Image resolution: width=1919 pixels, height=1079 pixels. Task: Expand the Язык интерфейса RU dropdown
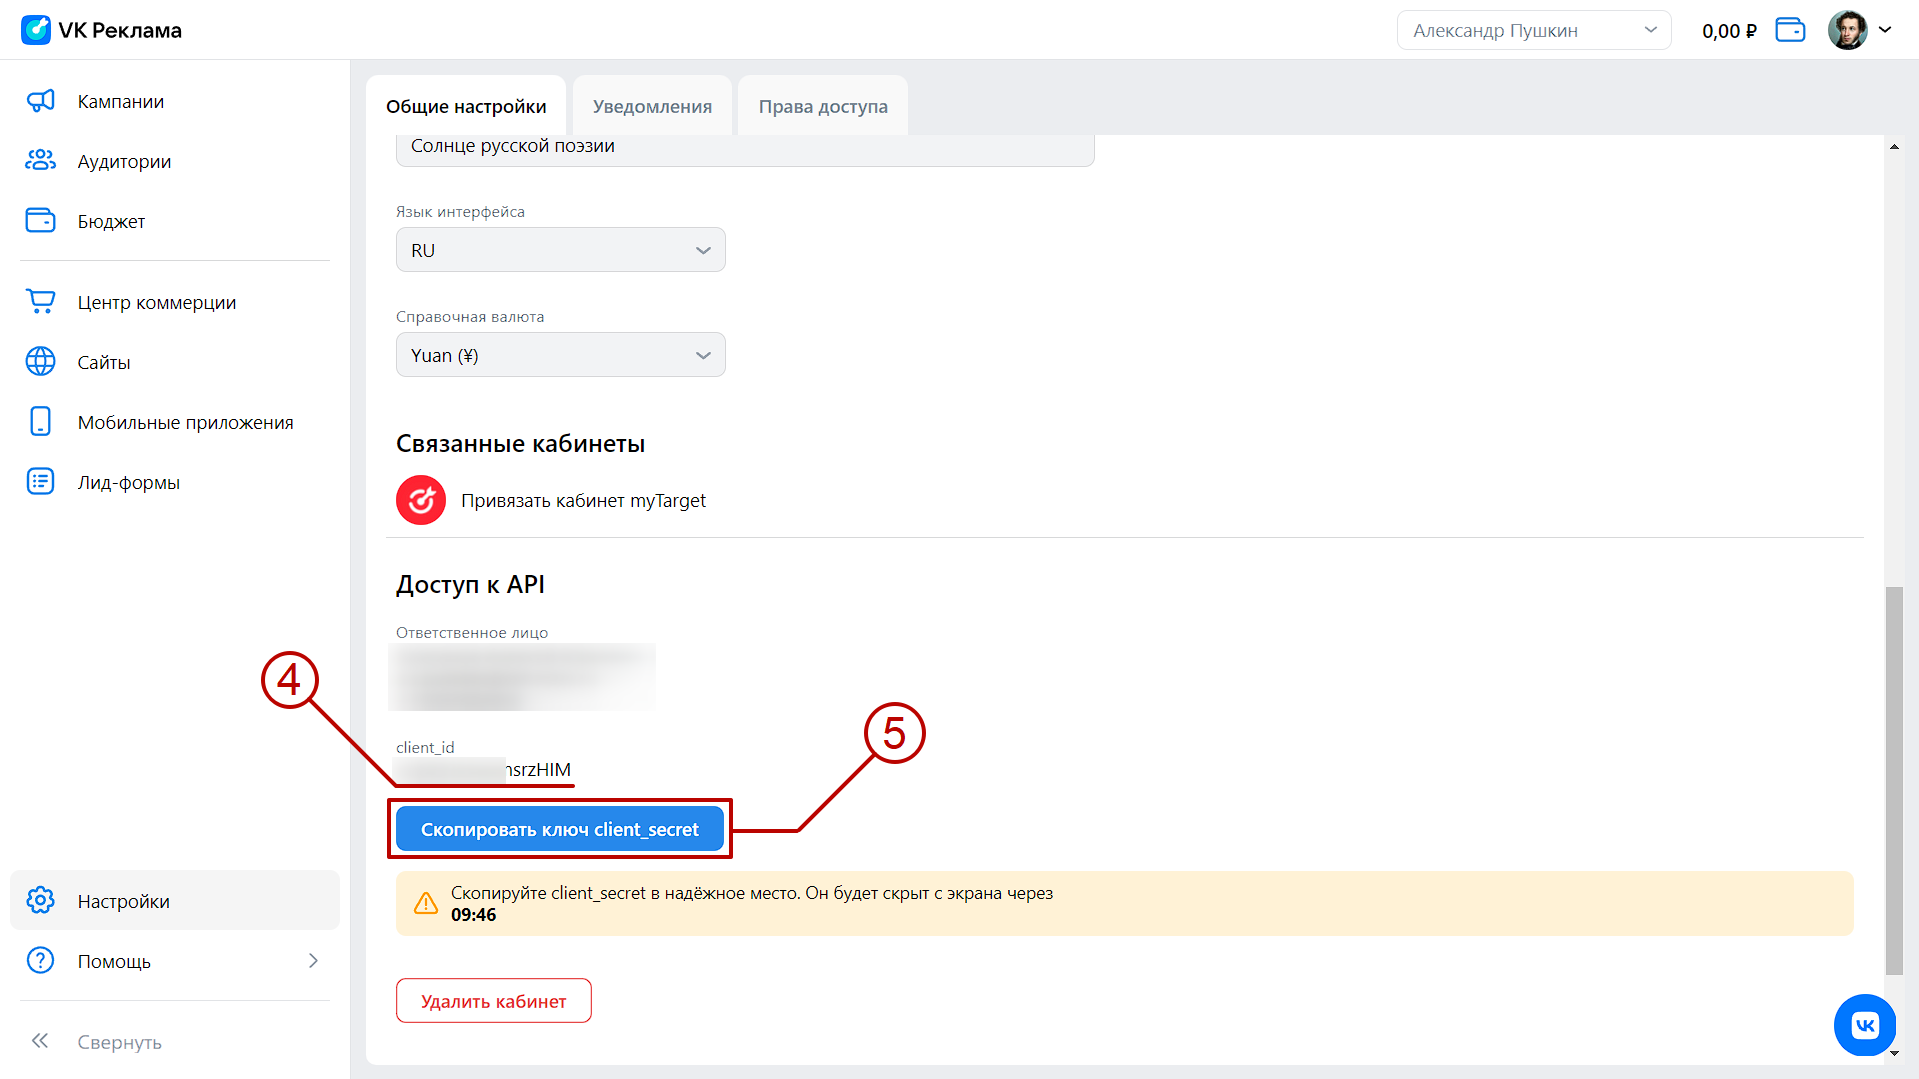[560, 250]
